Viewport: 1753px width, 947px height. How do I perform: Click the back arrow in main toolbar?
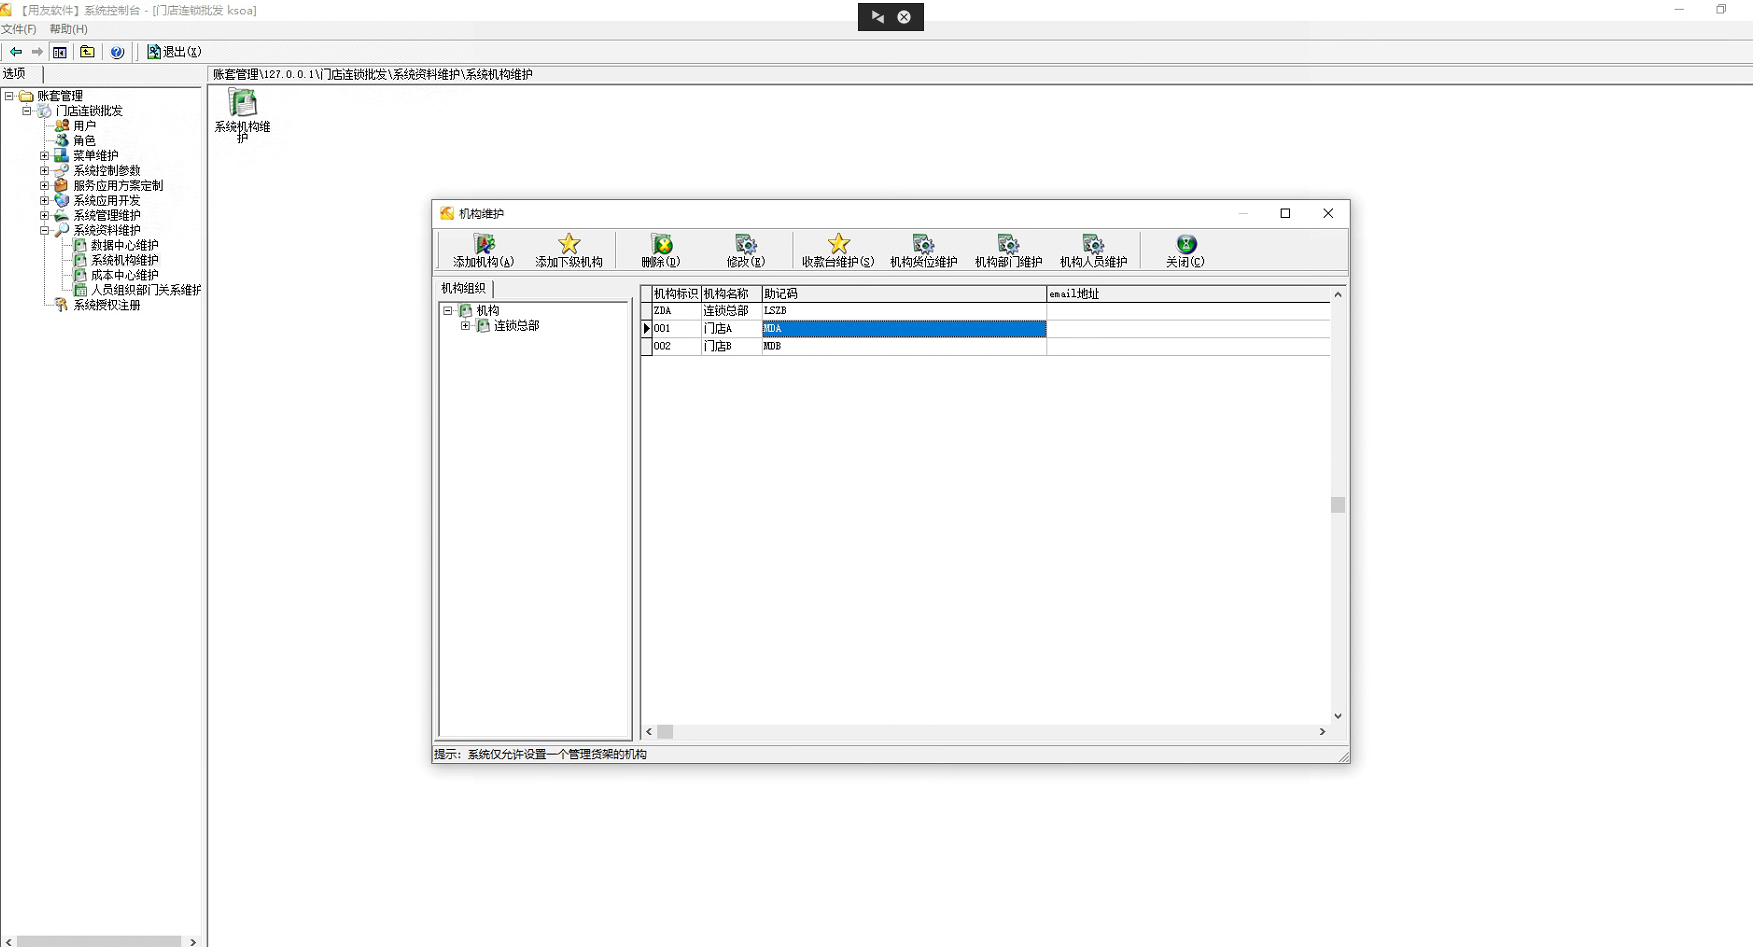[16, 52]
